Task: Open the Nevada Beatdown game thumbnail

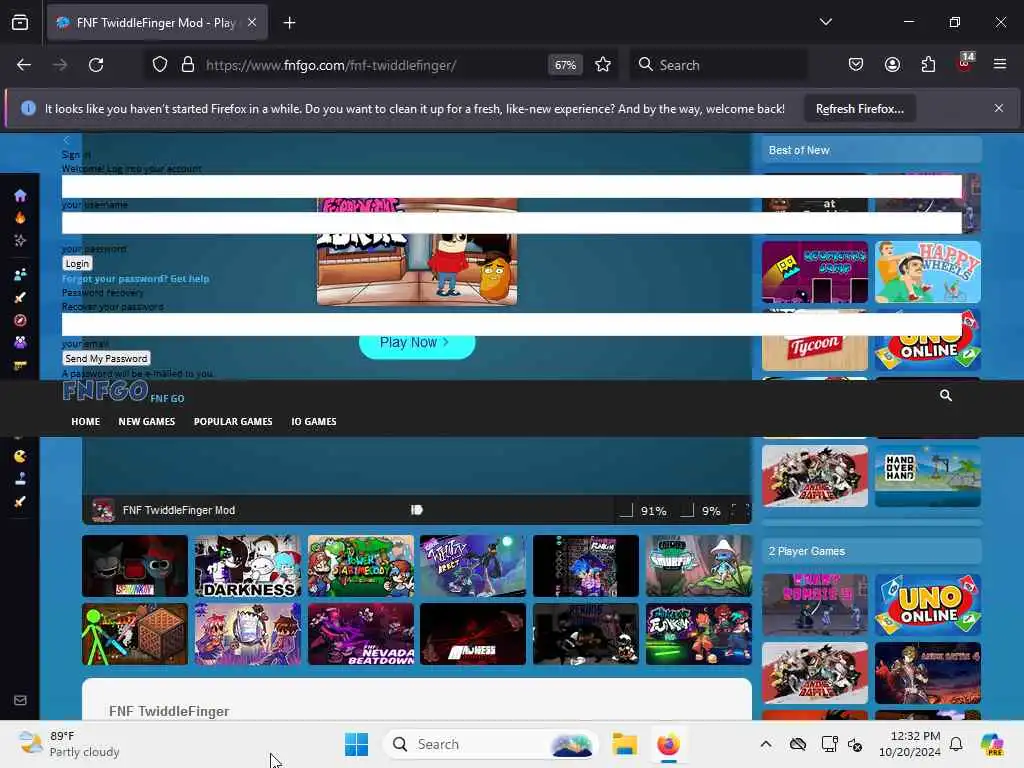Action: 360,634
